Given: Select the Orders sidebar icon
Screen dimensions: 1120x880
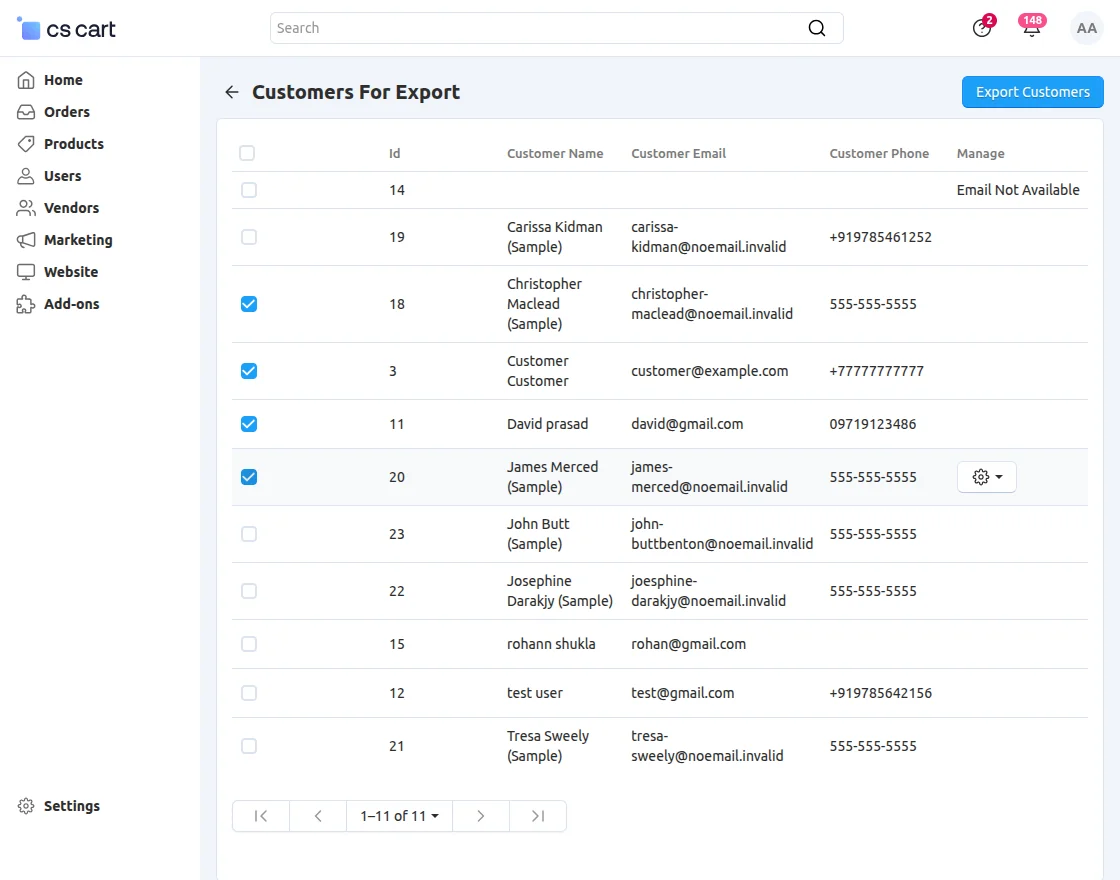Looking at the screenshot, I should 25,111.
